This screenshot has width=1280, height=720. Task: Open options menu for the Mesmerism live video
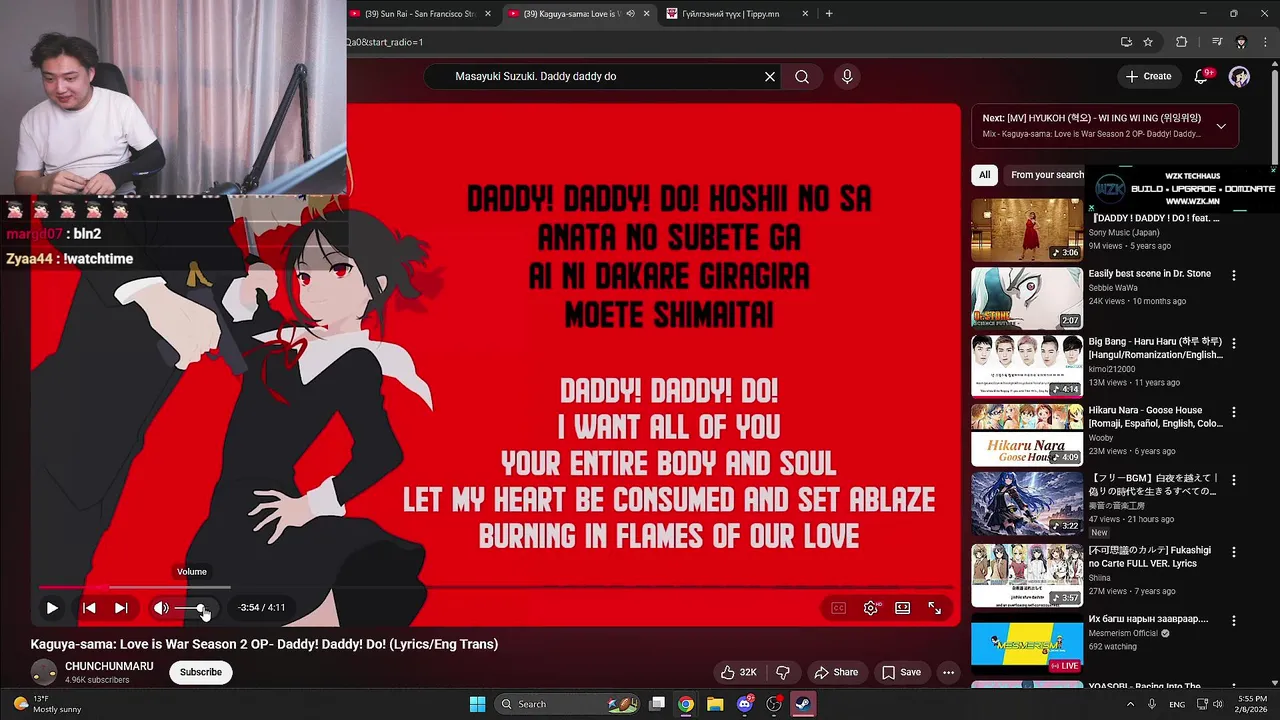click(1234, 621)
